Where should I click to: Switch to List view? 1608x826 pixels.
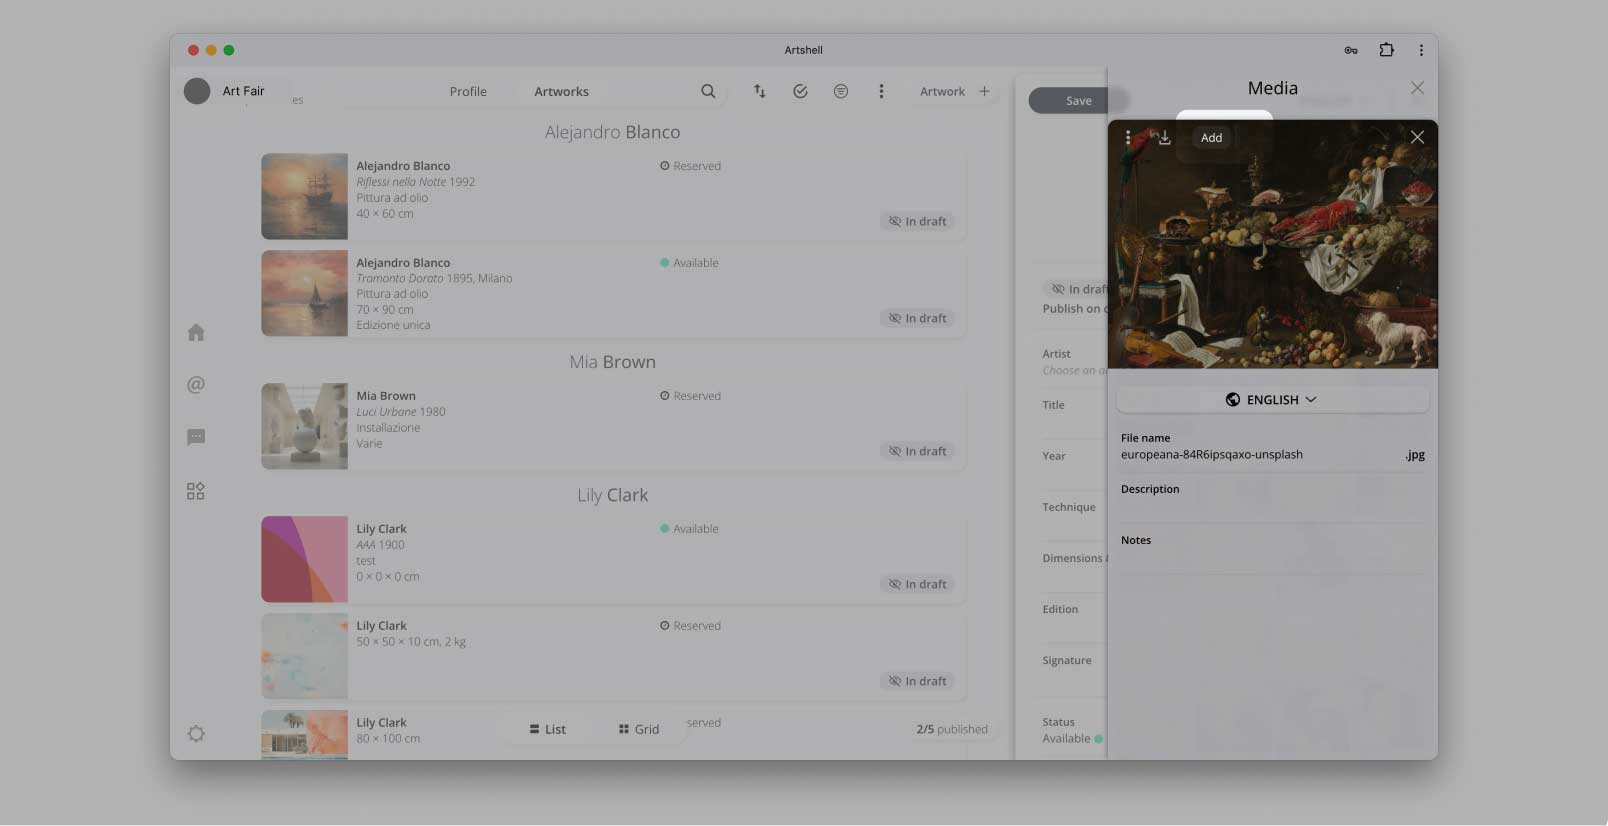pyautogui.click(x=548, y=729)
